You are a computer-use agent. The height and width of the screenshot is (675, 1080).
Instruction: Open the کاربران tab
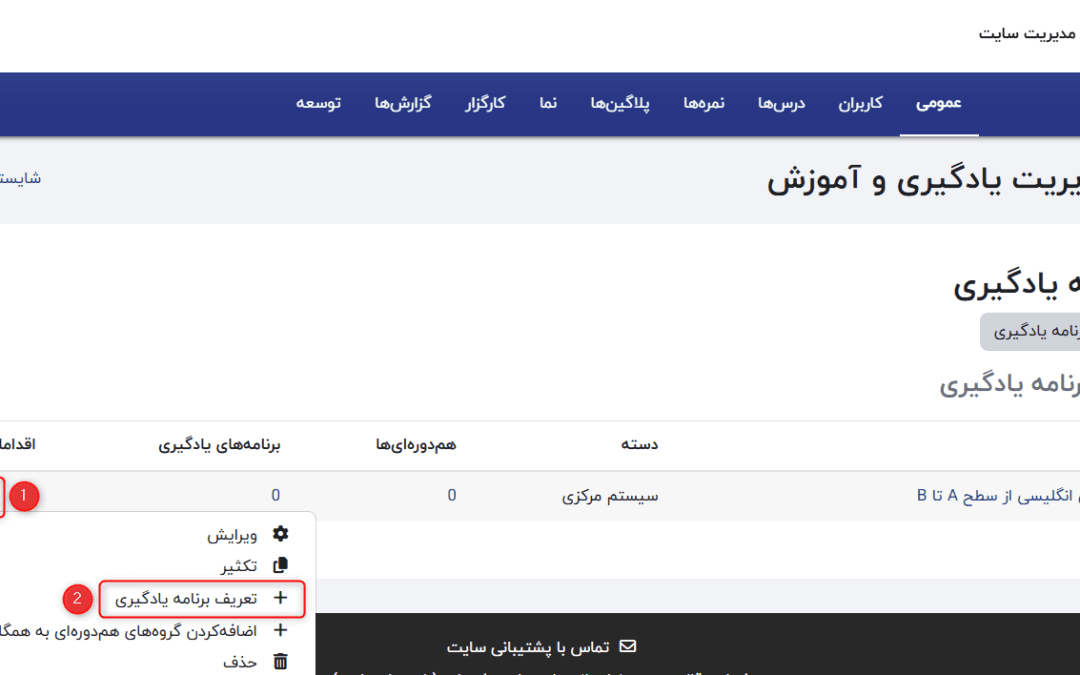860,103
